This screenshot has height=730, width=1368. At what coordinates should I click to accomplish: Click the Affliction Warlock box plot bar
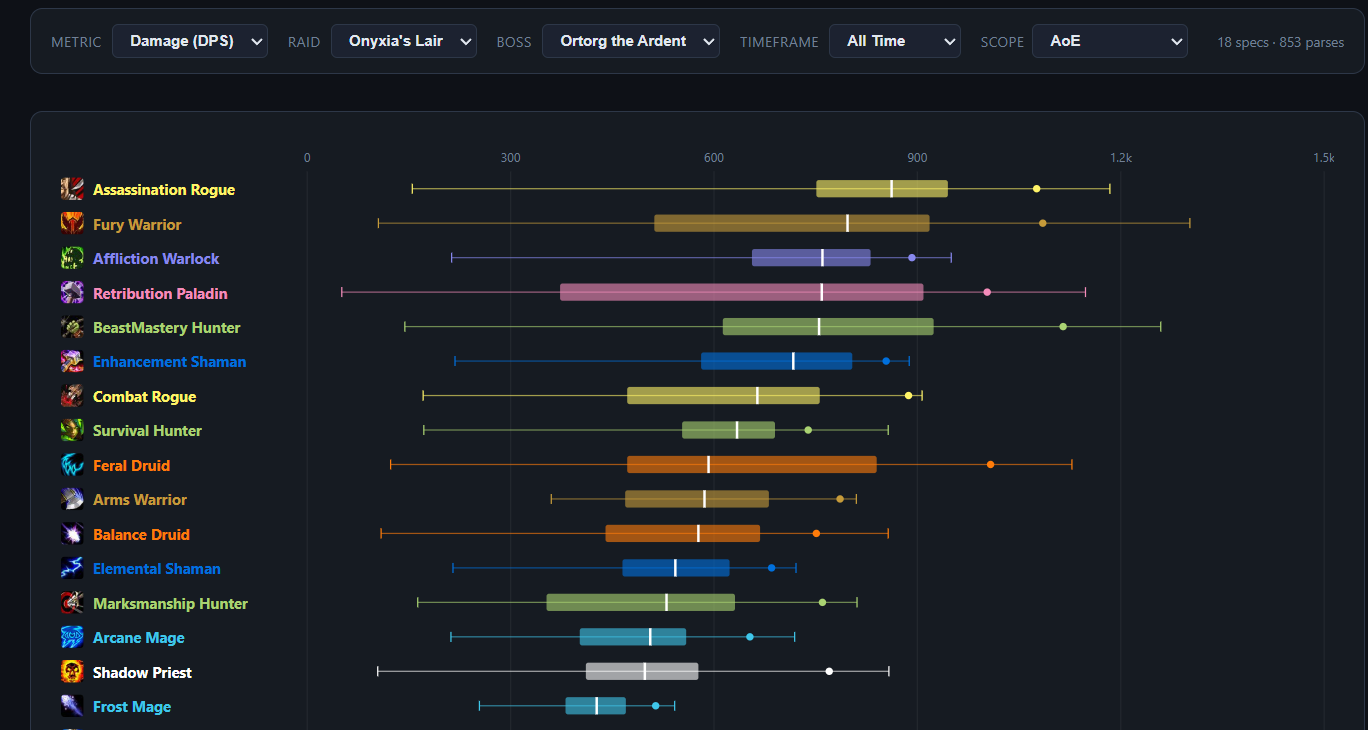[811, 258]
